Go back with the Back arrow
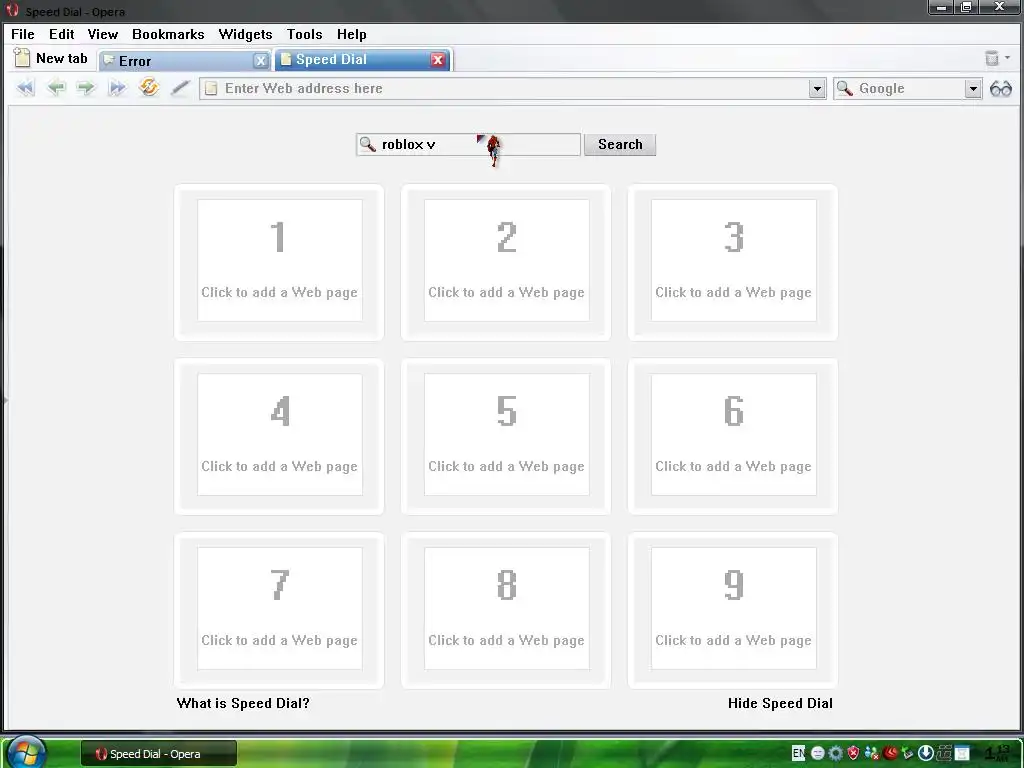Viewport: 1024px width, 768px height. point(56,88)
